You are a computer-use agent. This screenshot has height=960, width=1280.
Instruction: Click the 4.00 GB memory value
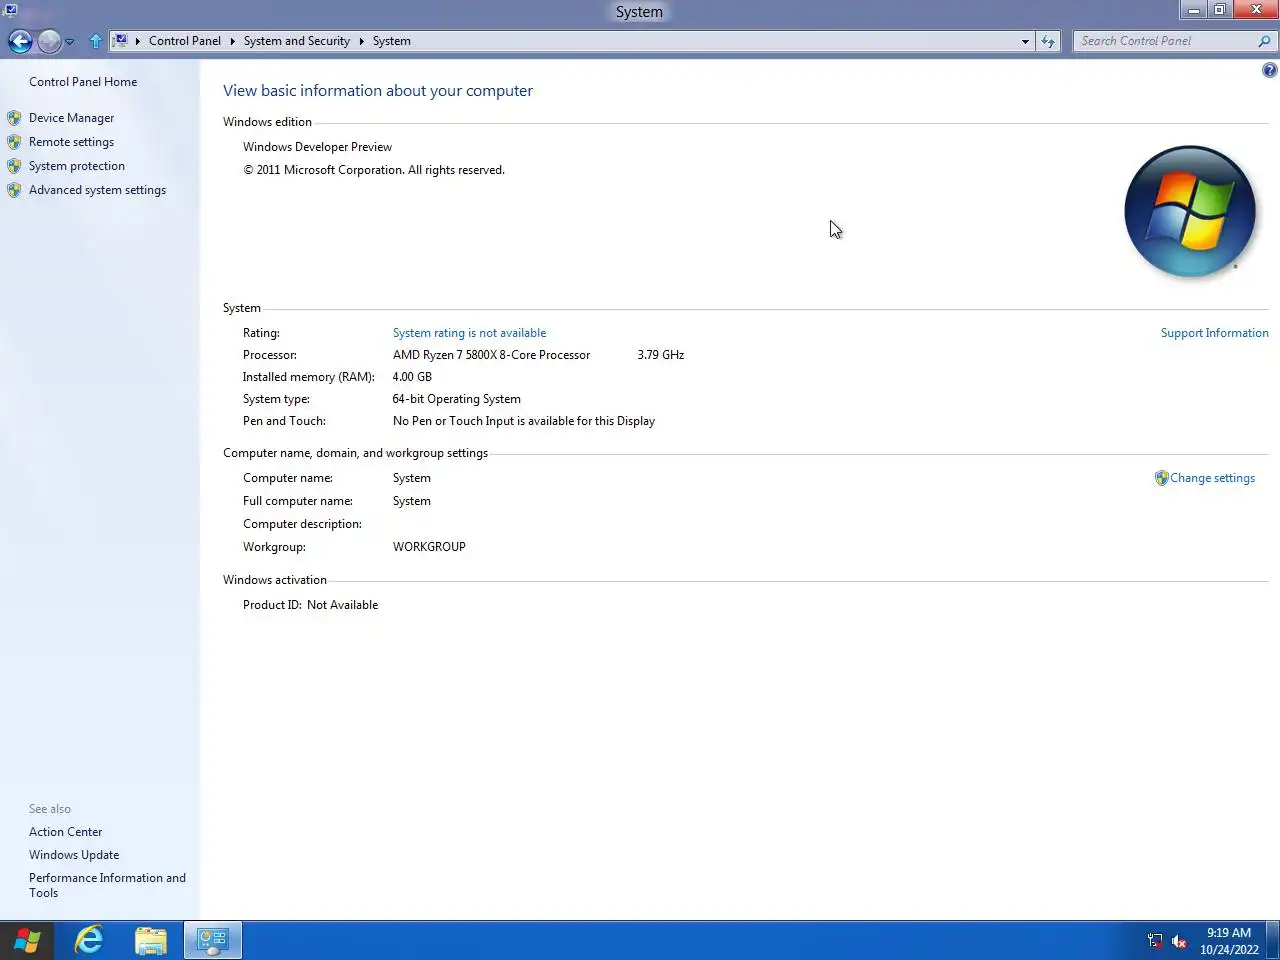[412, 377]
